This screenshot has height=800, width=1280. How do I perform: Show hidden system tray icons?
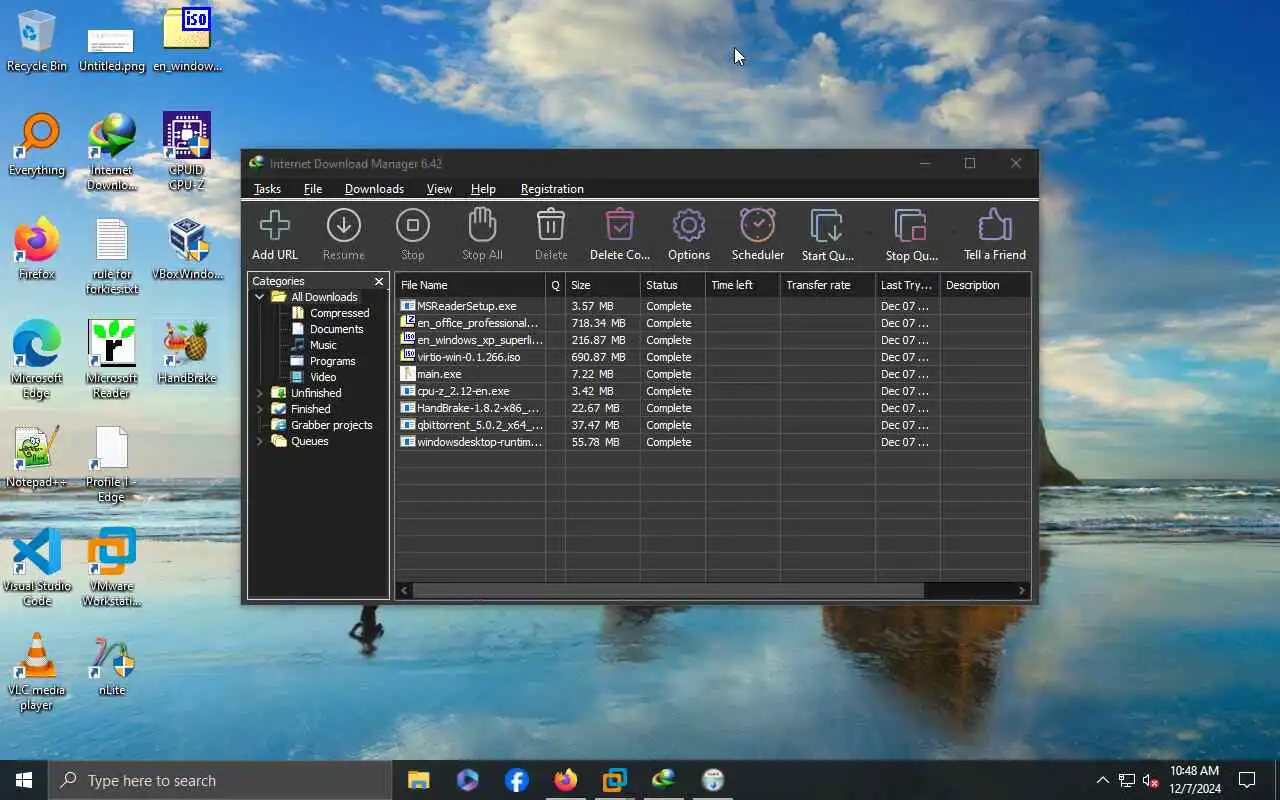click(x=1102, y=780)
